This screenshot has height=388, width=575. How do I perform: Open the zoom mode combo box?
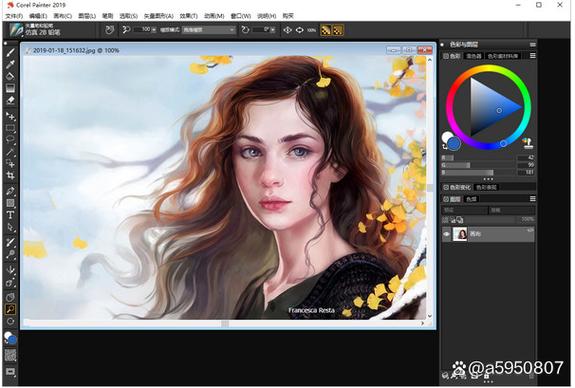pos(209,30)
